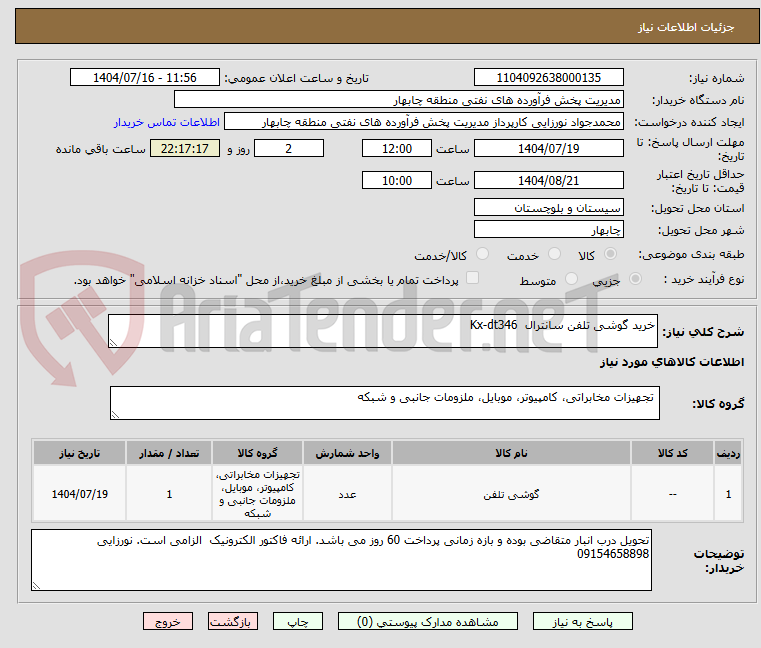The image size is (761, 648).
Task: Click the goods group text area
Action: tap(385, 403)
